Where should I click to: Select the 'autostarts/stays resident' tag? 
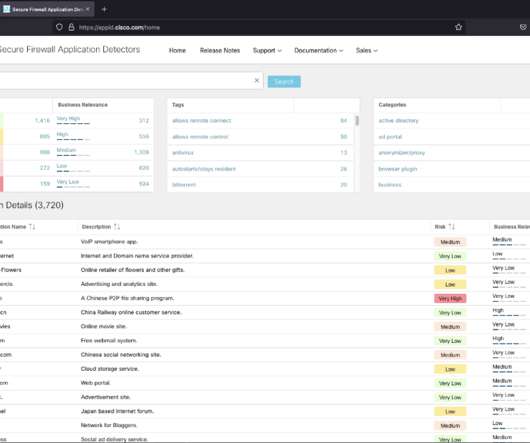click(204, 169)
